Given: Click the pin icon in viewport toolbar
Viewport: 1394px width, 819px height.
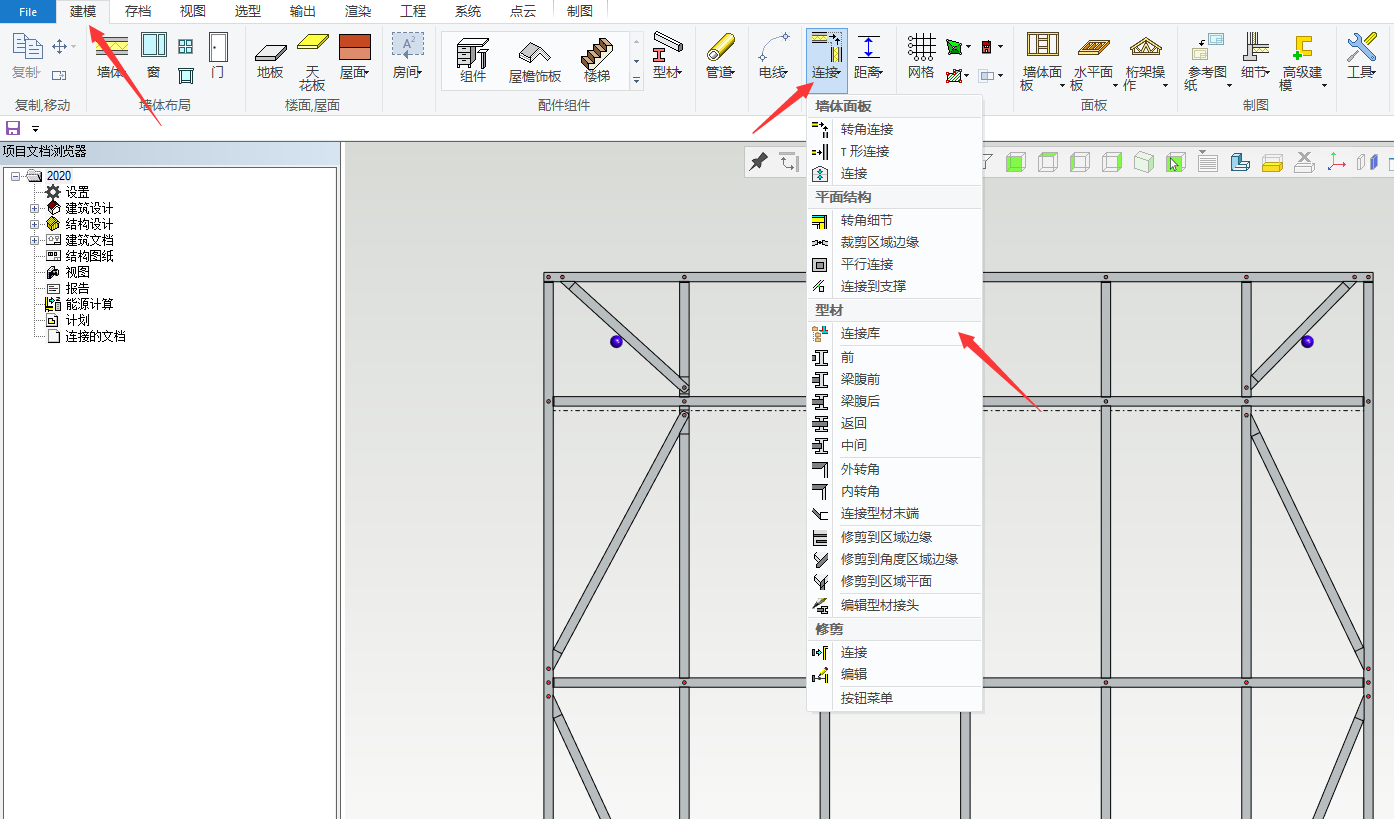Looking at the screenshot, I should click(x=759, y=162).
